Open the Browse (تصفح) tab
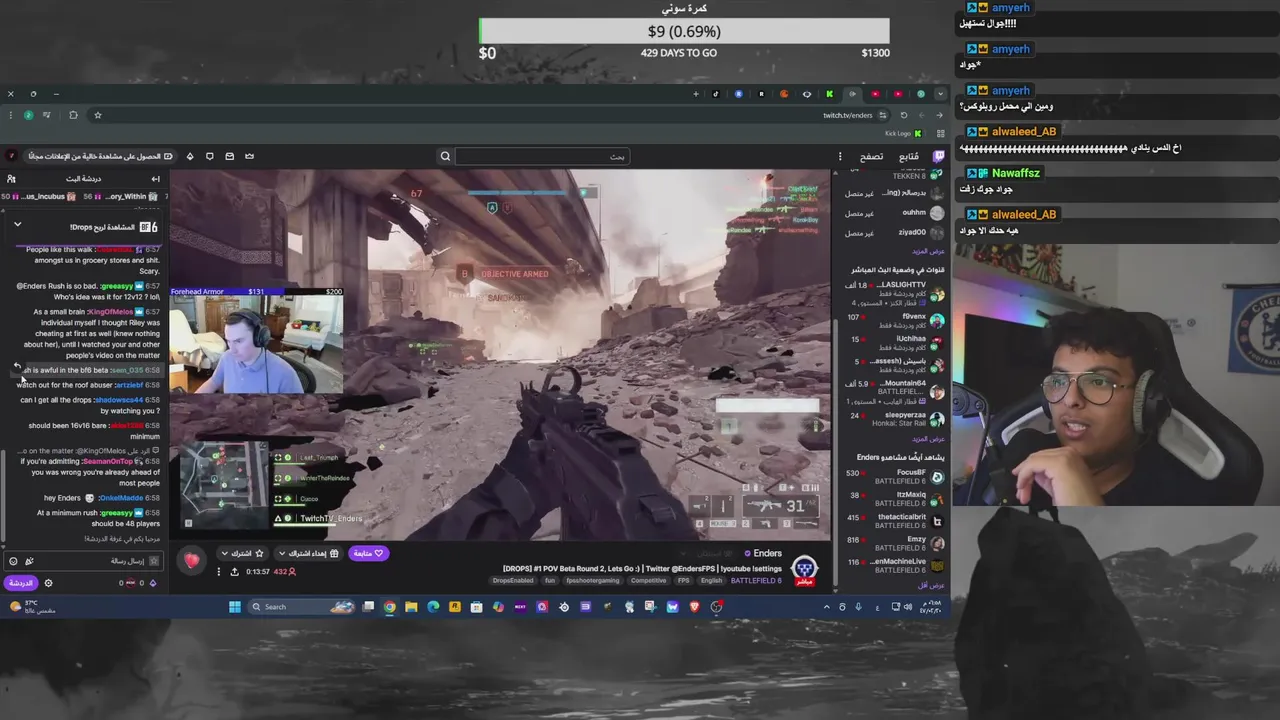This screenshot has width=1280, height=720. tap(872, 156)
